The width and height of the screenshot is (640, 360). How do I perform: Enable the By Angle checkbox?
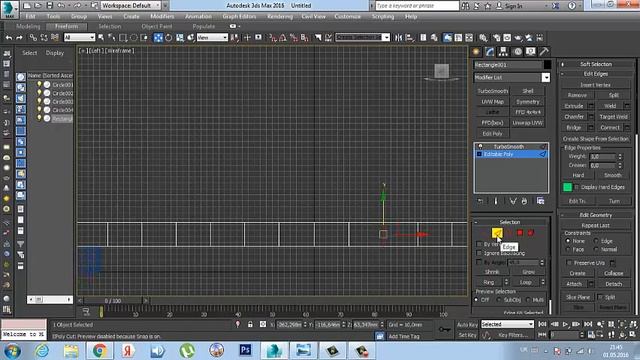coord(479,262)
